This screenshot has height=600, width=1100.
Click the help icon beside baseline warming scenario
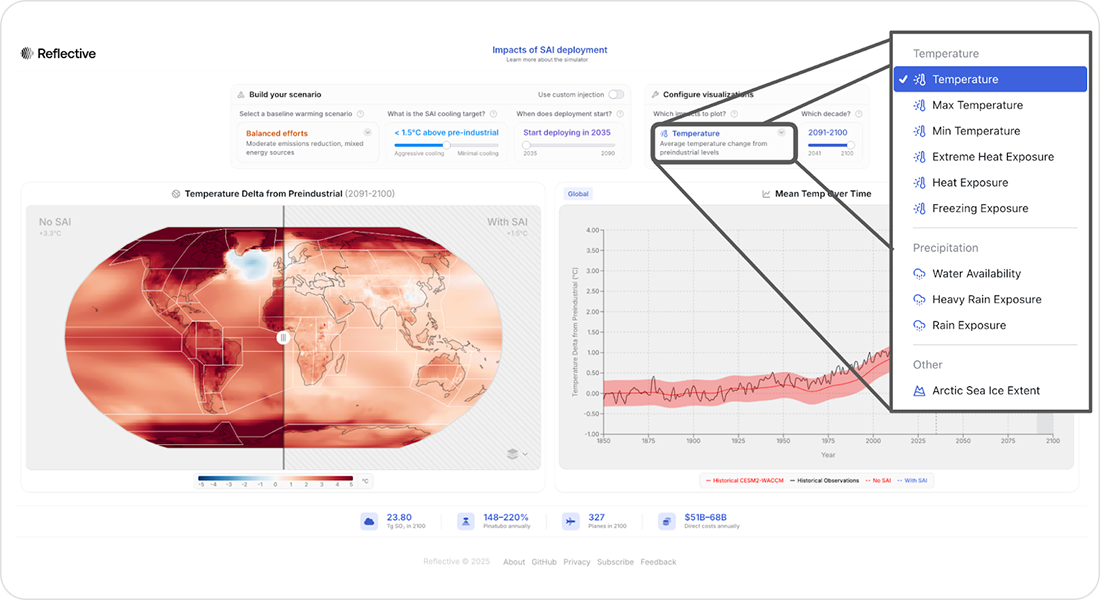pos(360,114)
